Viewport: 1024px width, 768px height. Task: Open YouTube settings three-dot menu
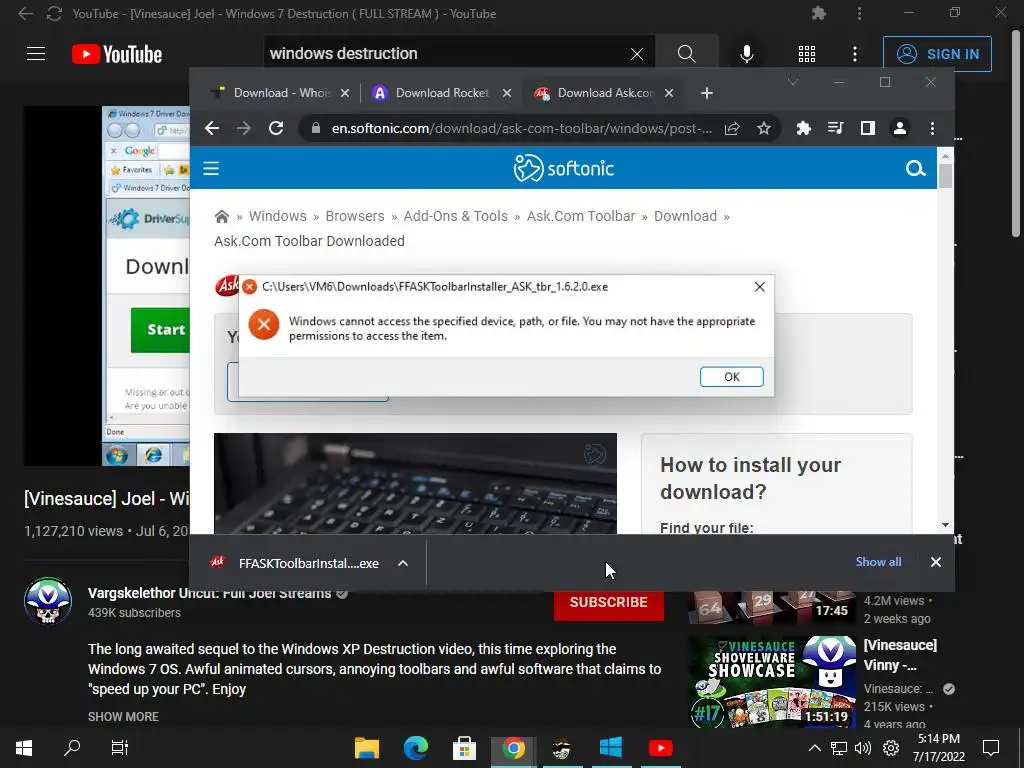tap(855, 54)
